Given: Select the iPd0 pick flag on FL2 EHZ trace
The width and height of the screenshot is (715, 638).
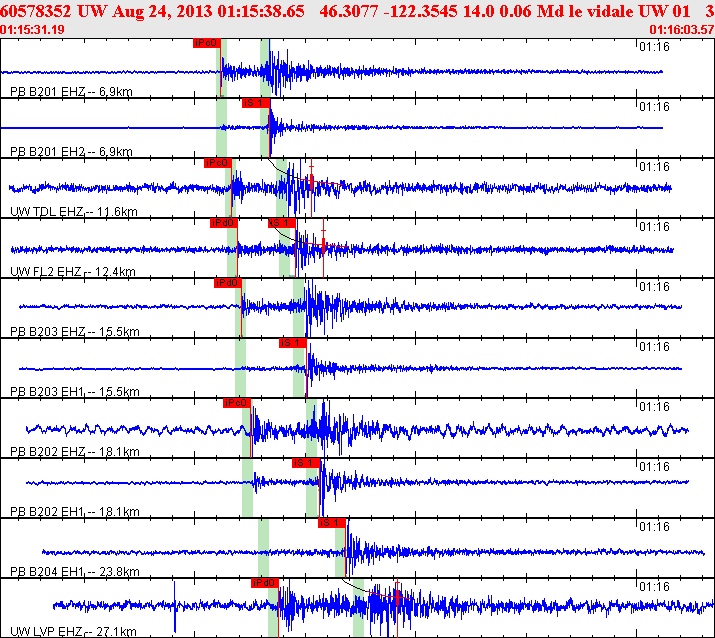Looking at the screenshot, I should 224,223.
